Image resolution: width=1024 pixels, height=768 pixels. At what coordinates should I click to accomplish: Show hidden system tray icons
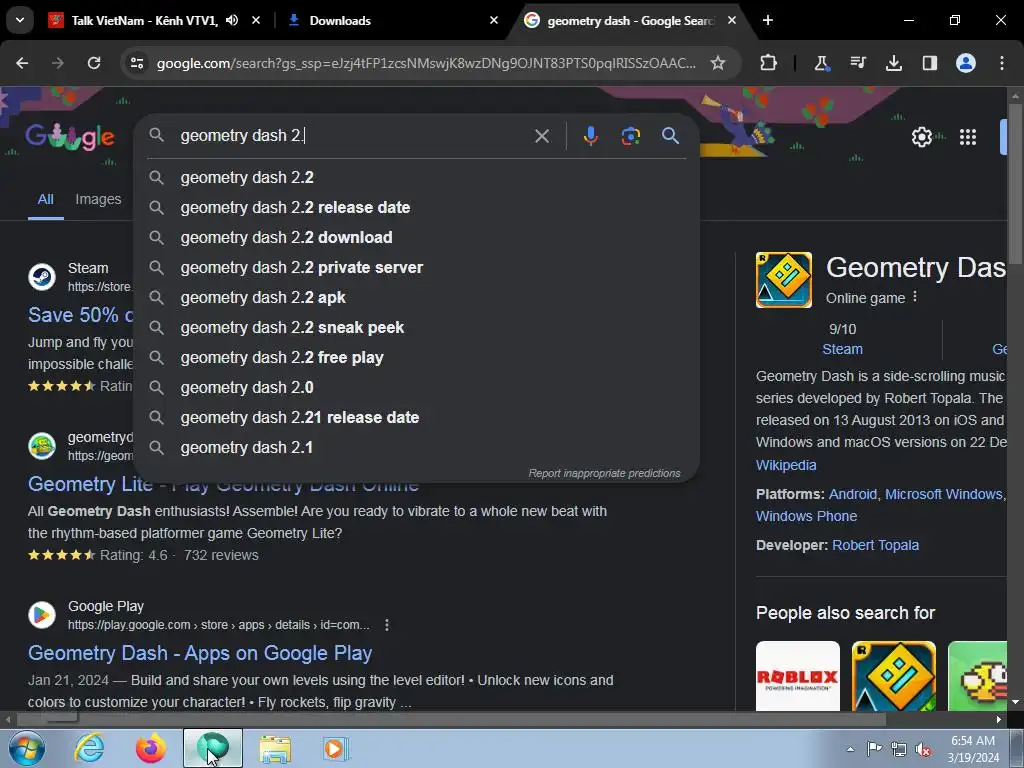pos(850,749)
